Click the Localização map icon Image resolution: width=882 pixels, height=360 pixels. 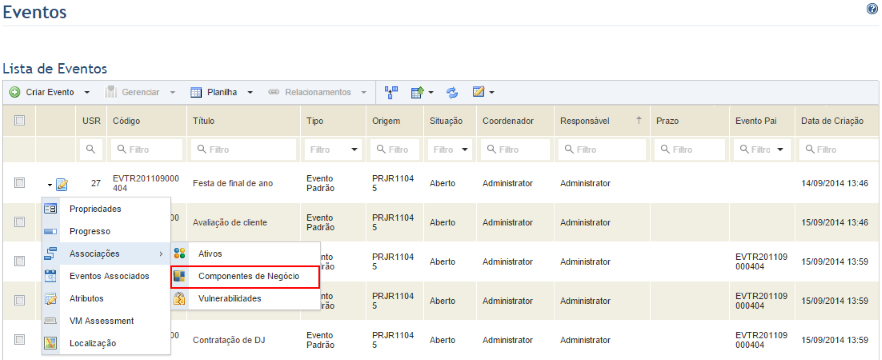click(x=50, y=343)
